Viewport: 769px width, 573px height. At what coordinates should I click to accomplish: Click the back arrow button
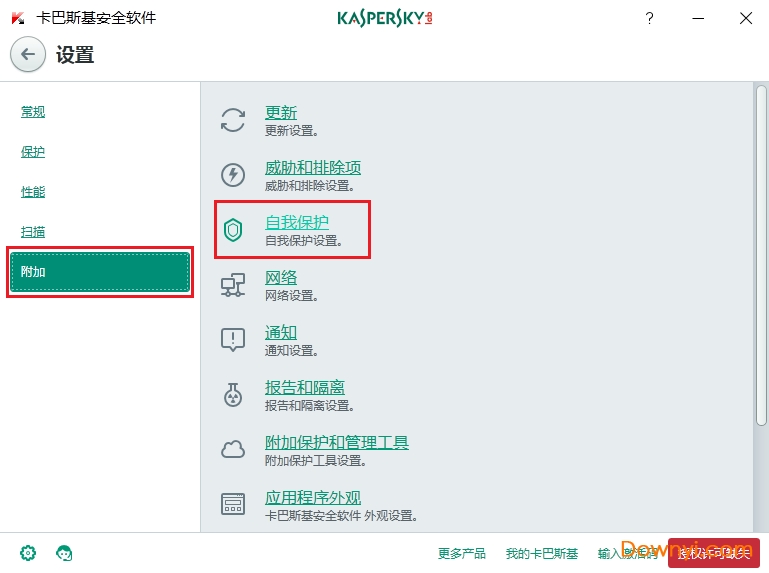coord(28,54)
